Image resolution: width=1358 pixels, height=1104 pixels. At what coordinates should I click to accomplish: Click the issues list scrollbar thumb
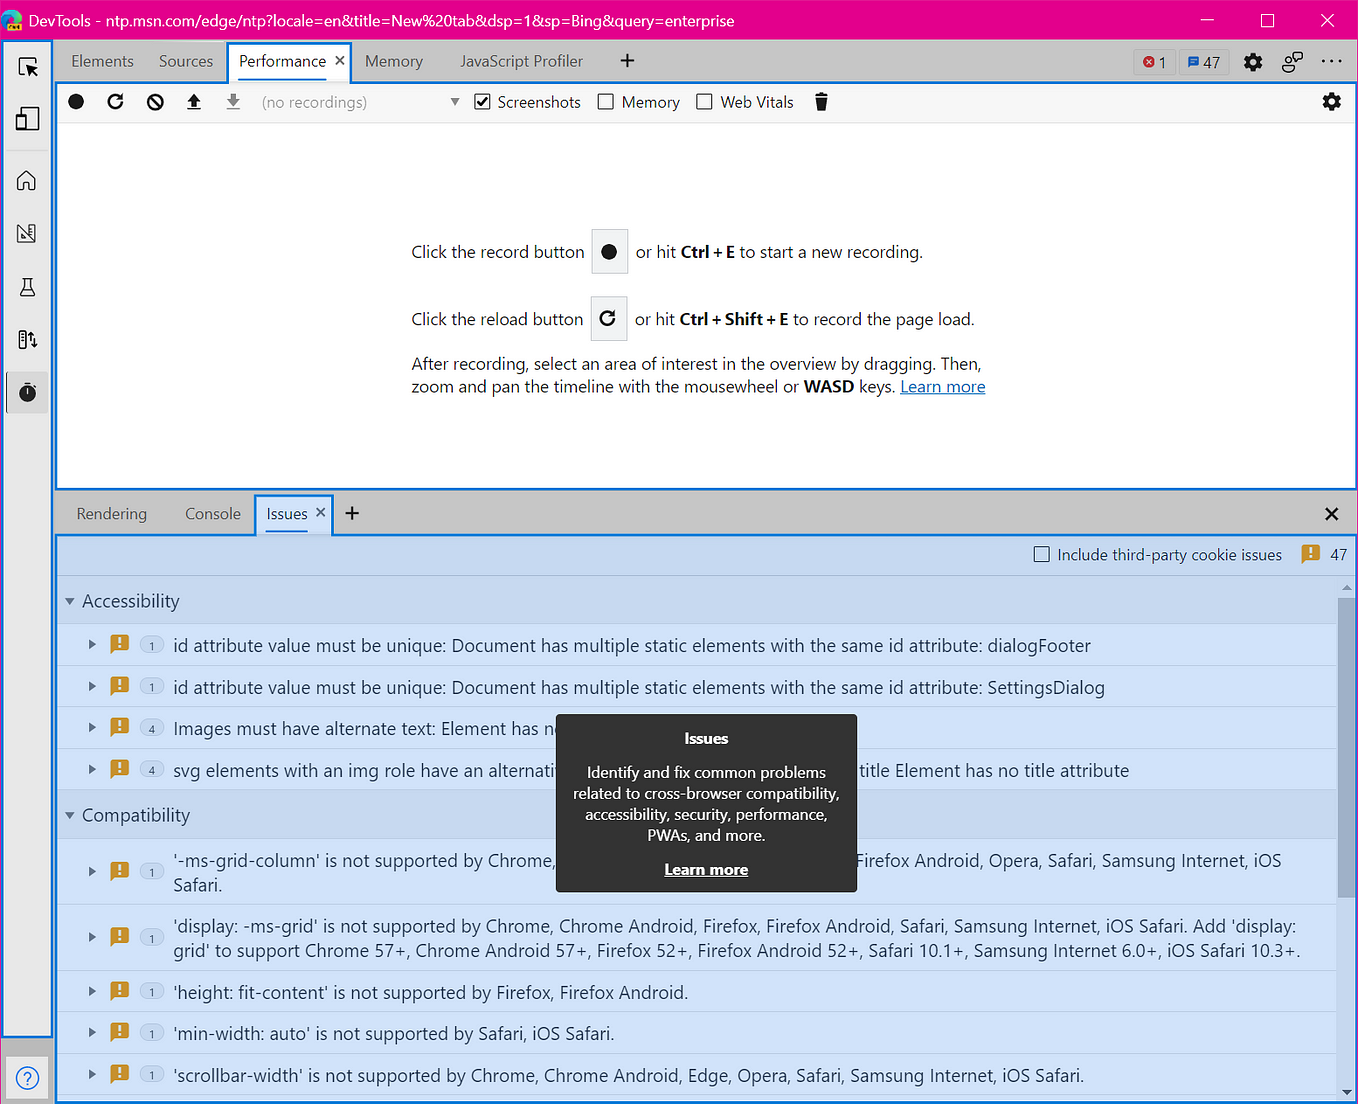[x=1347, y=748]
